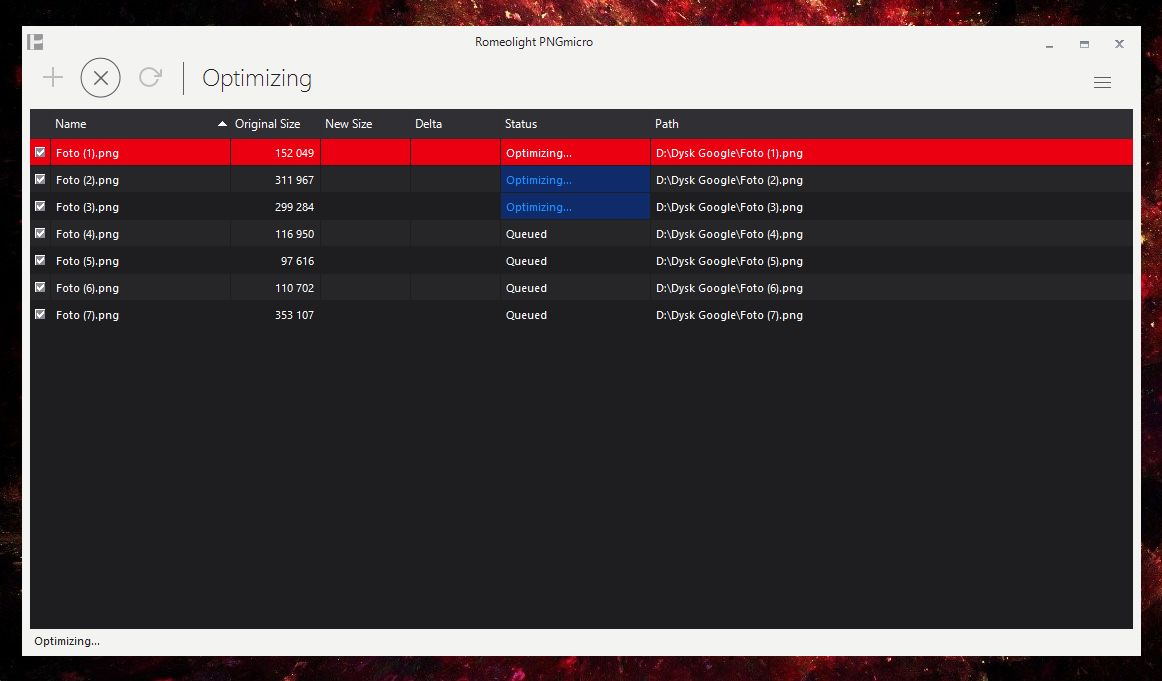This screenshot has width=1162, height=681.
Task: Click the Romeolight PNGmicro title text
Action: (x=534, y=42)
